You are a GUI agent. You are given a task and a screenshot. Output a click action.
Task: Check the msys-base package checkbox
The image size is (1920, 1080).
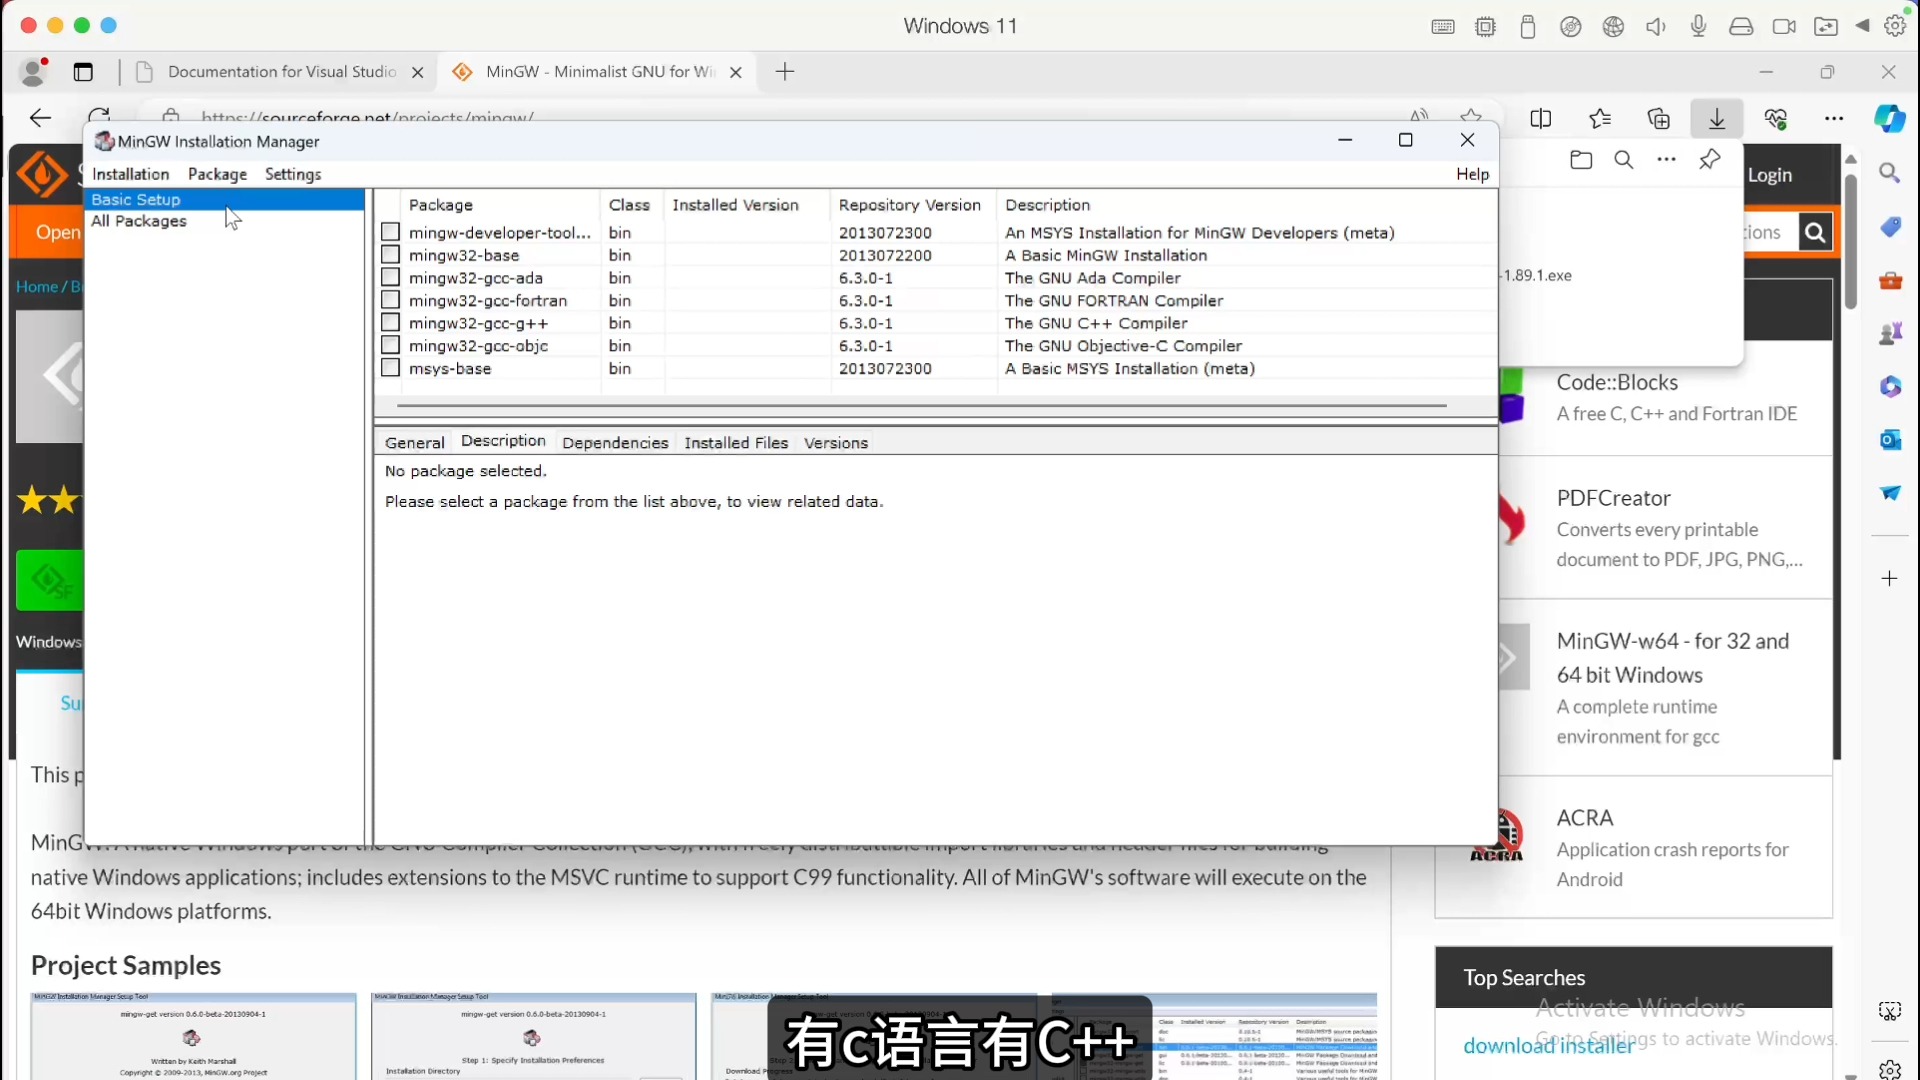390,368
